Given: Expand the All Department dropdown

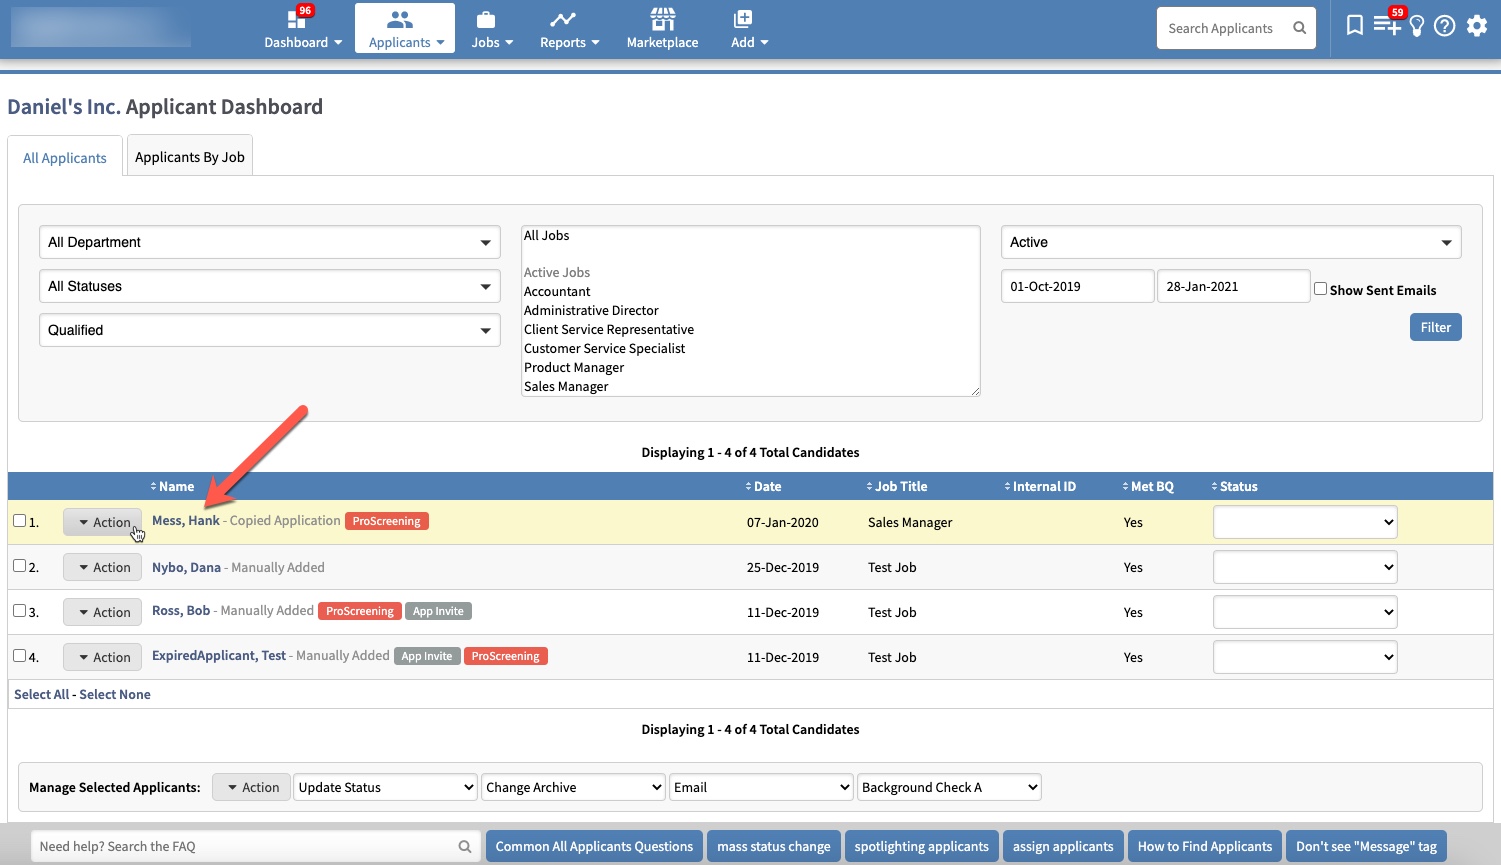Looking at the screenshot, I should (x=269, y=242).
